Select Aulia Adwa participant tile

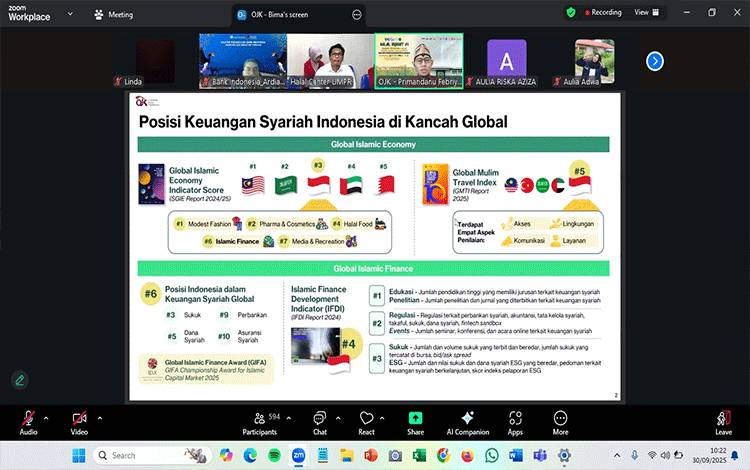pos(594,61)
